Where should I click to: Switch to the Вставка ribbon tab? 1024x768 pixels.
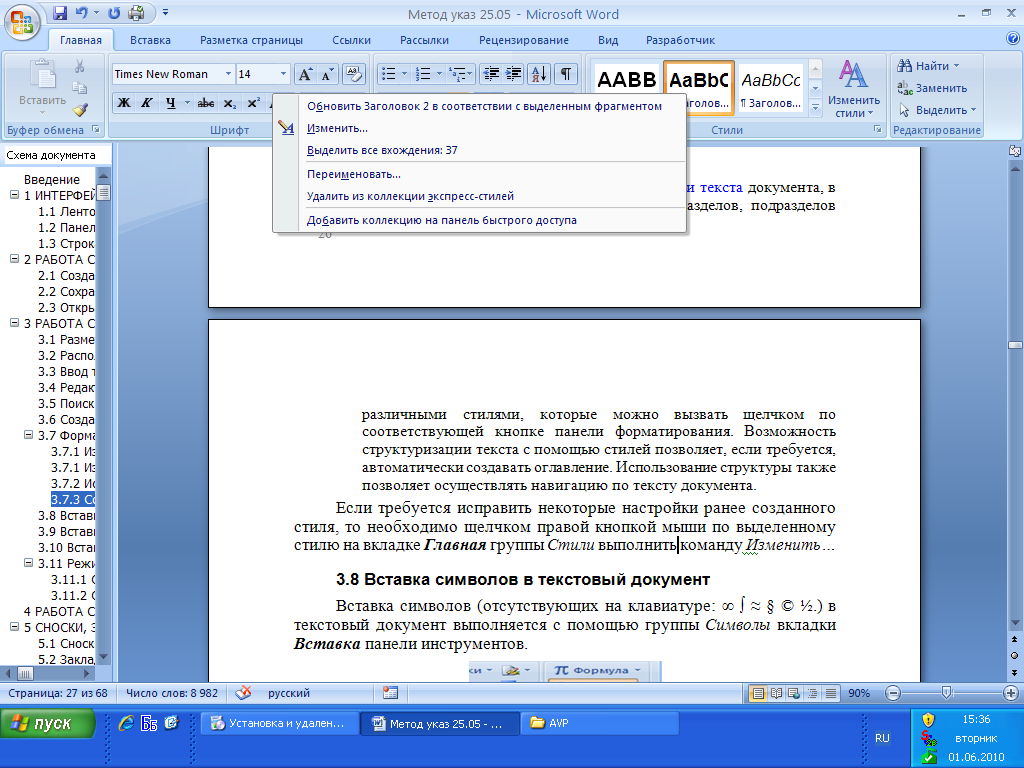tap(150, 40)
